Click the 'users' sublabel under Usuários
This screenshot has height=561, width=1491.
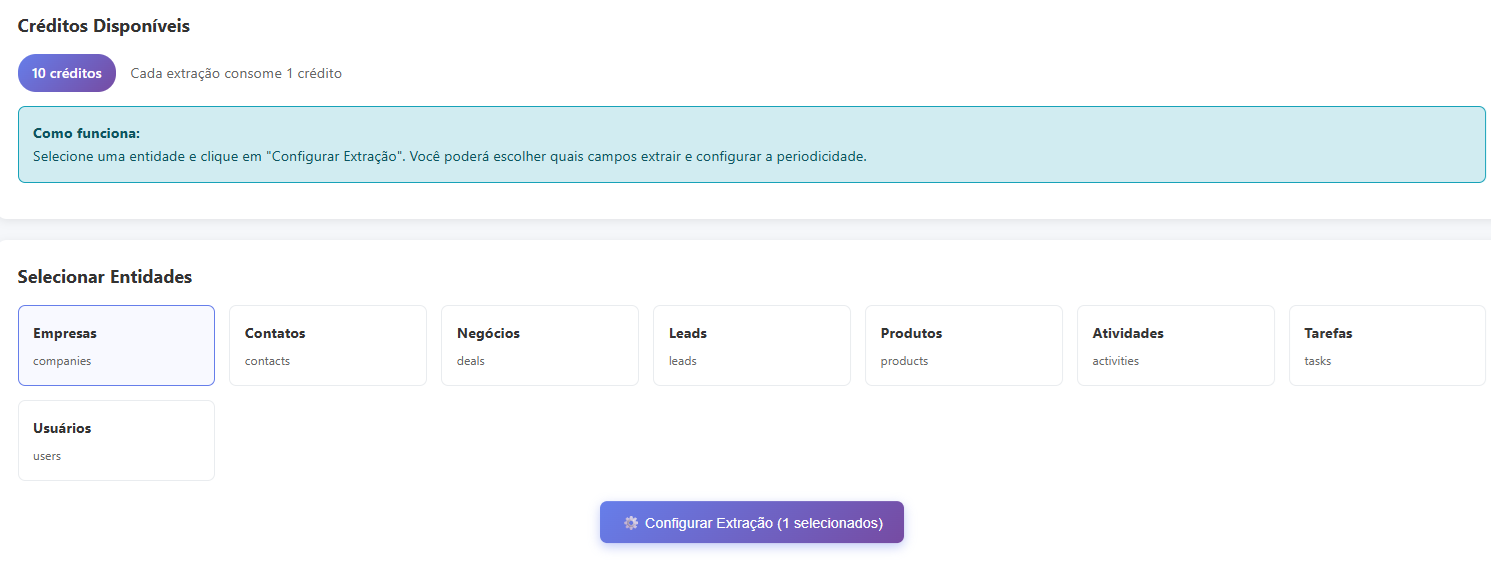point(47,456)
